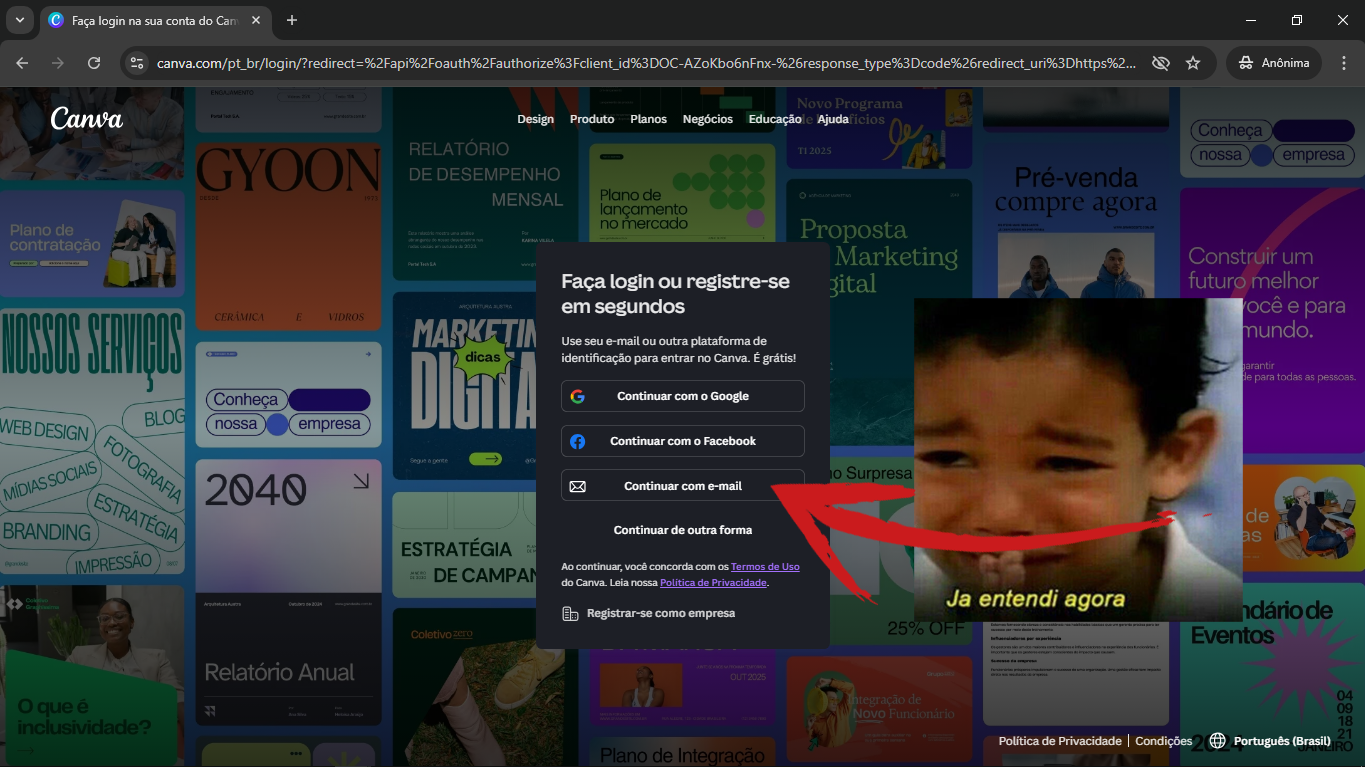The height and width of the screenshot is (767, 1365).
Task: Bookmark this page with the star icon
Action: (x=1193, y=63)
